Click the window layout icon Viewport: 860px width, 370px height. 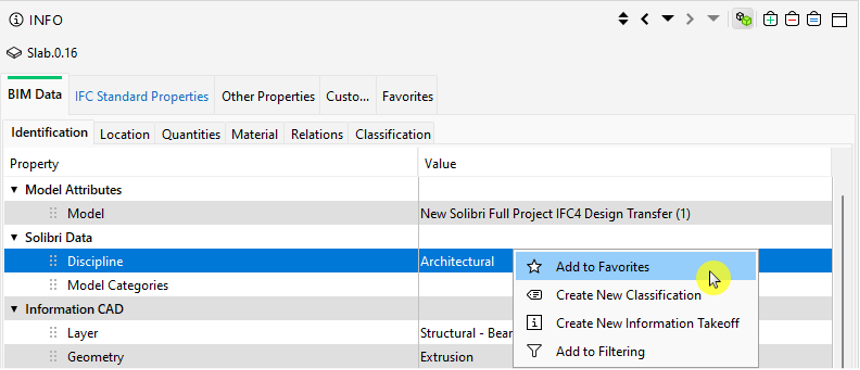840,20
